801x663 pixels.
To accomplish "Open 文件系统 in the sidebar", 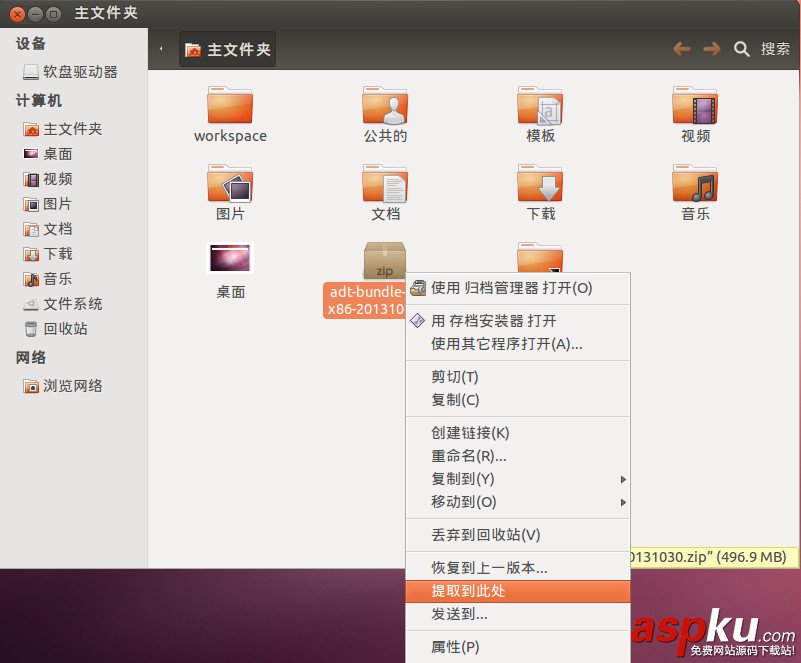I will pos(62,304).
